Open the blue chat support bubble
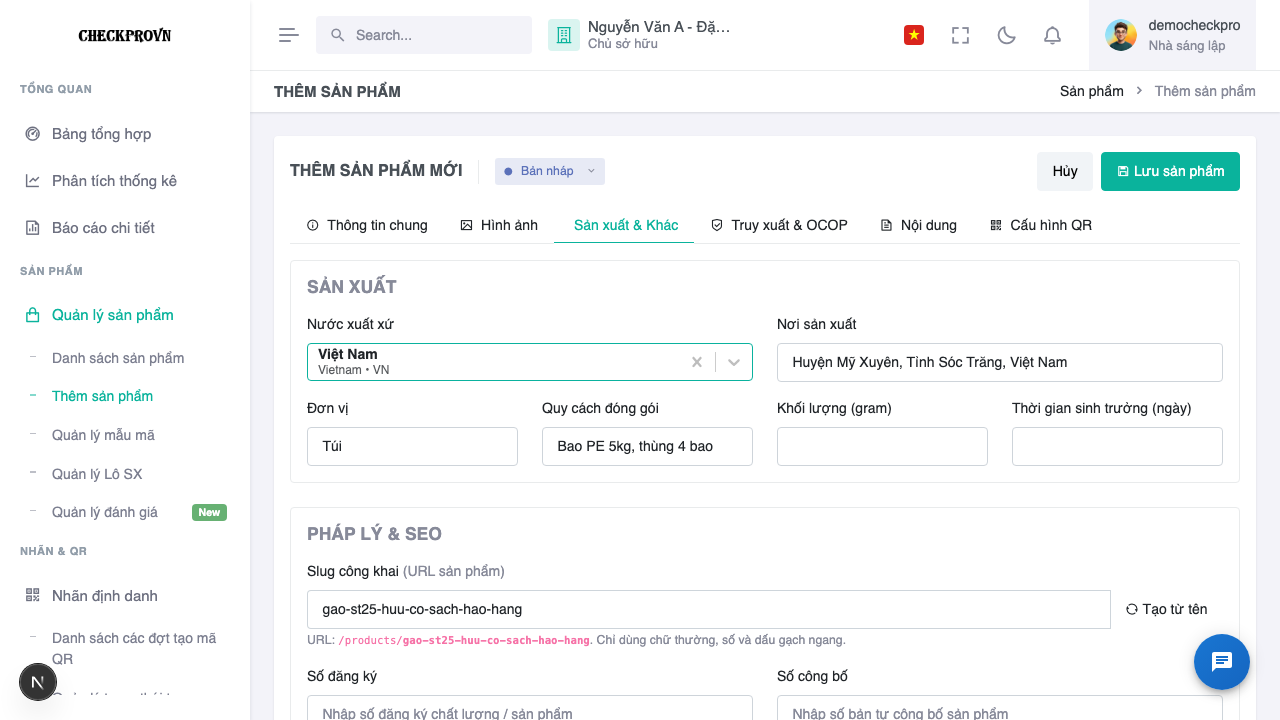The image size is (1280, 720). 1222,662
